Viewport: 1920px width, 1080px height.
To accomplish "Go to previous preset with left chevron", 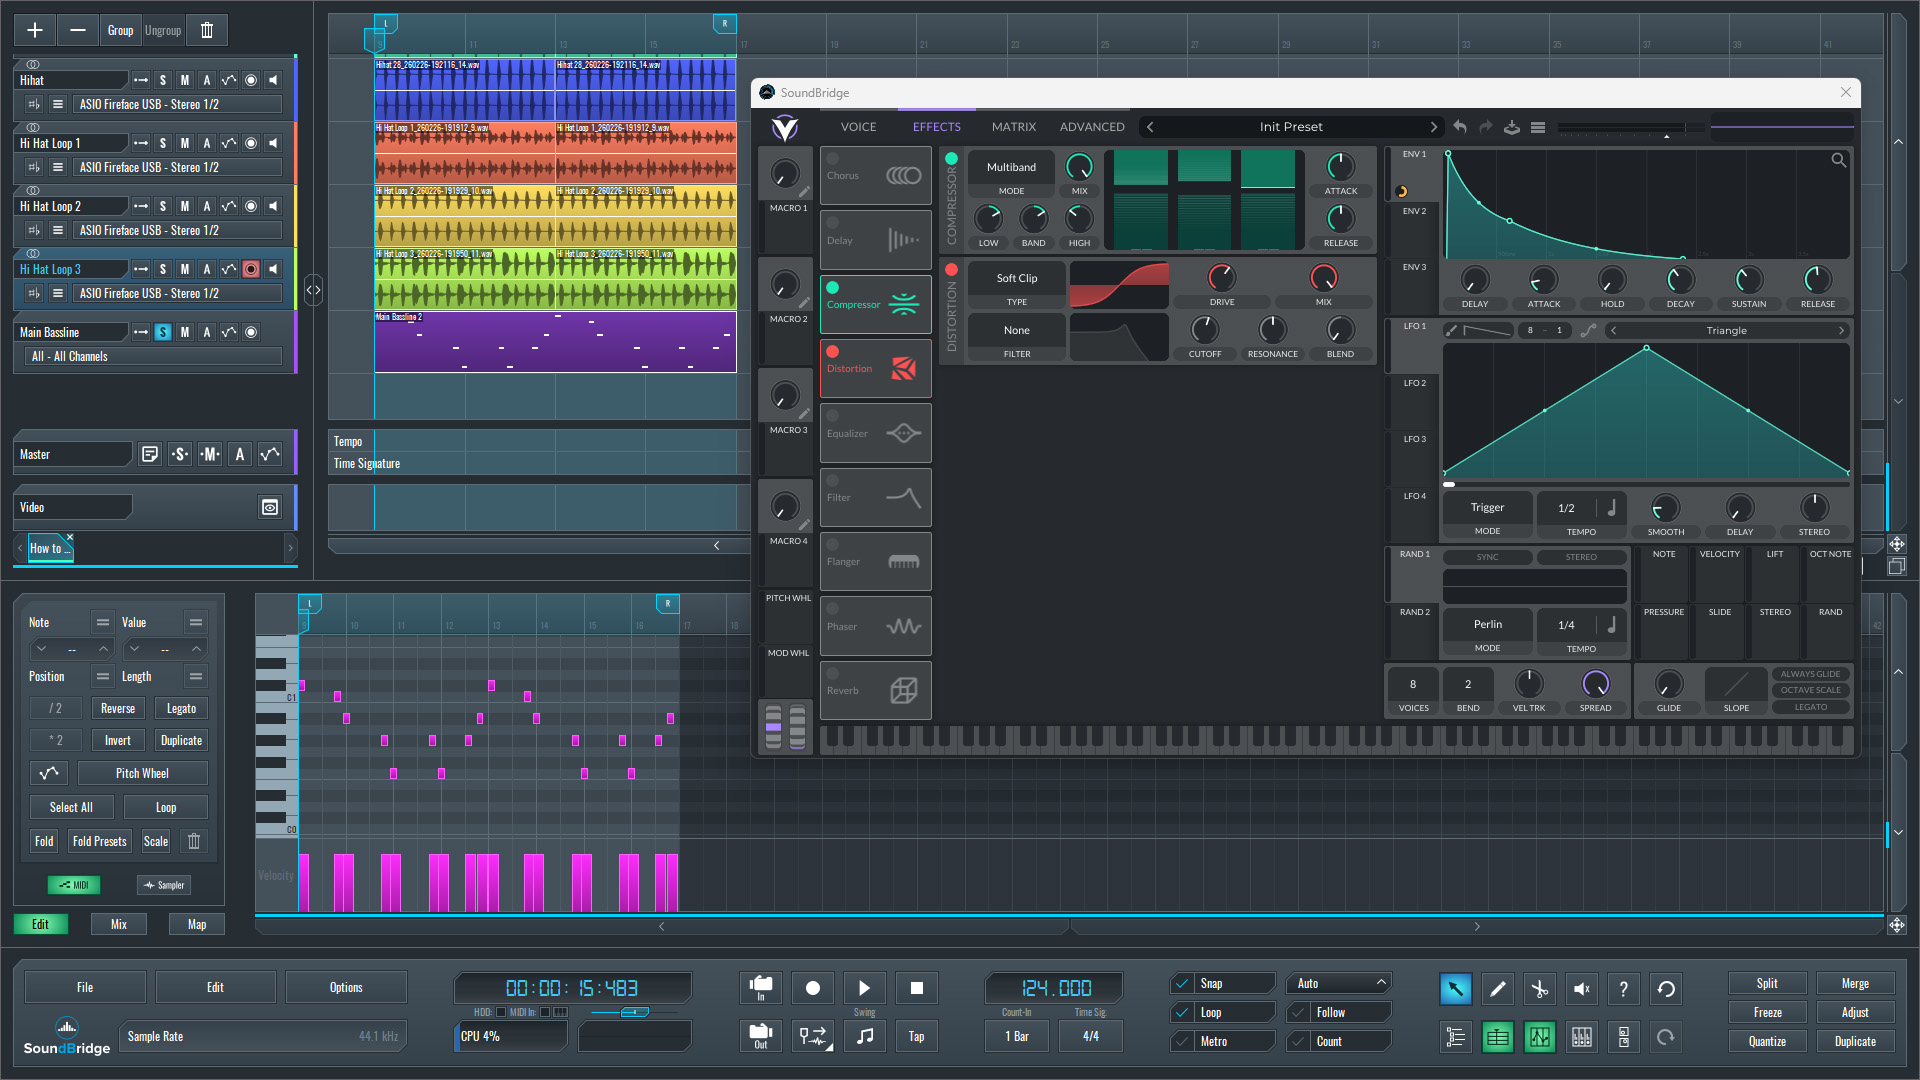I will (x=1150, y=127).
